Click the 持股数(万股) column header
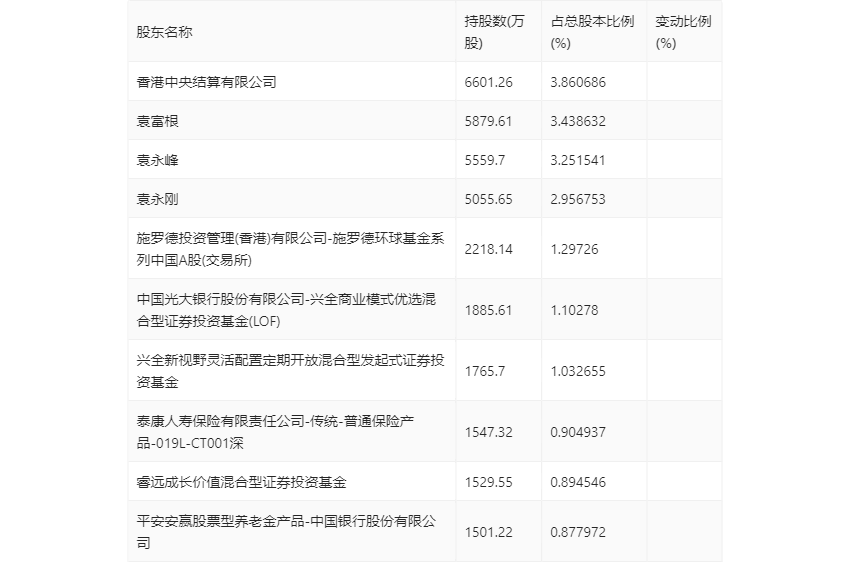The width and height of the screenshot is (850, 562). pos(494,32)
